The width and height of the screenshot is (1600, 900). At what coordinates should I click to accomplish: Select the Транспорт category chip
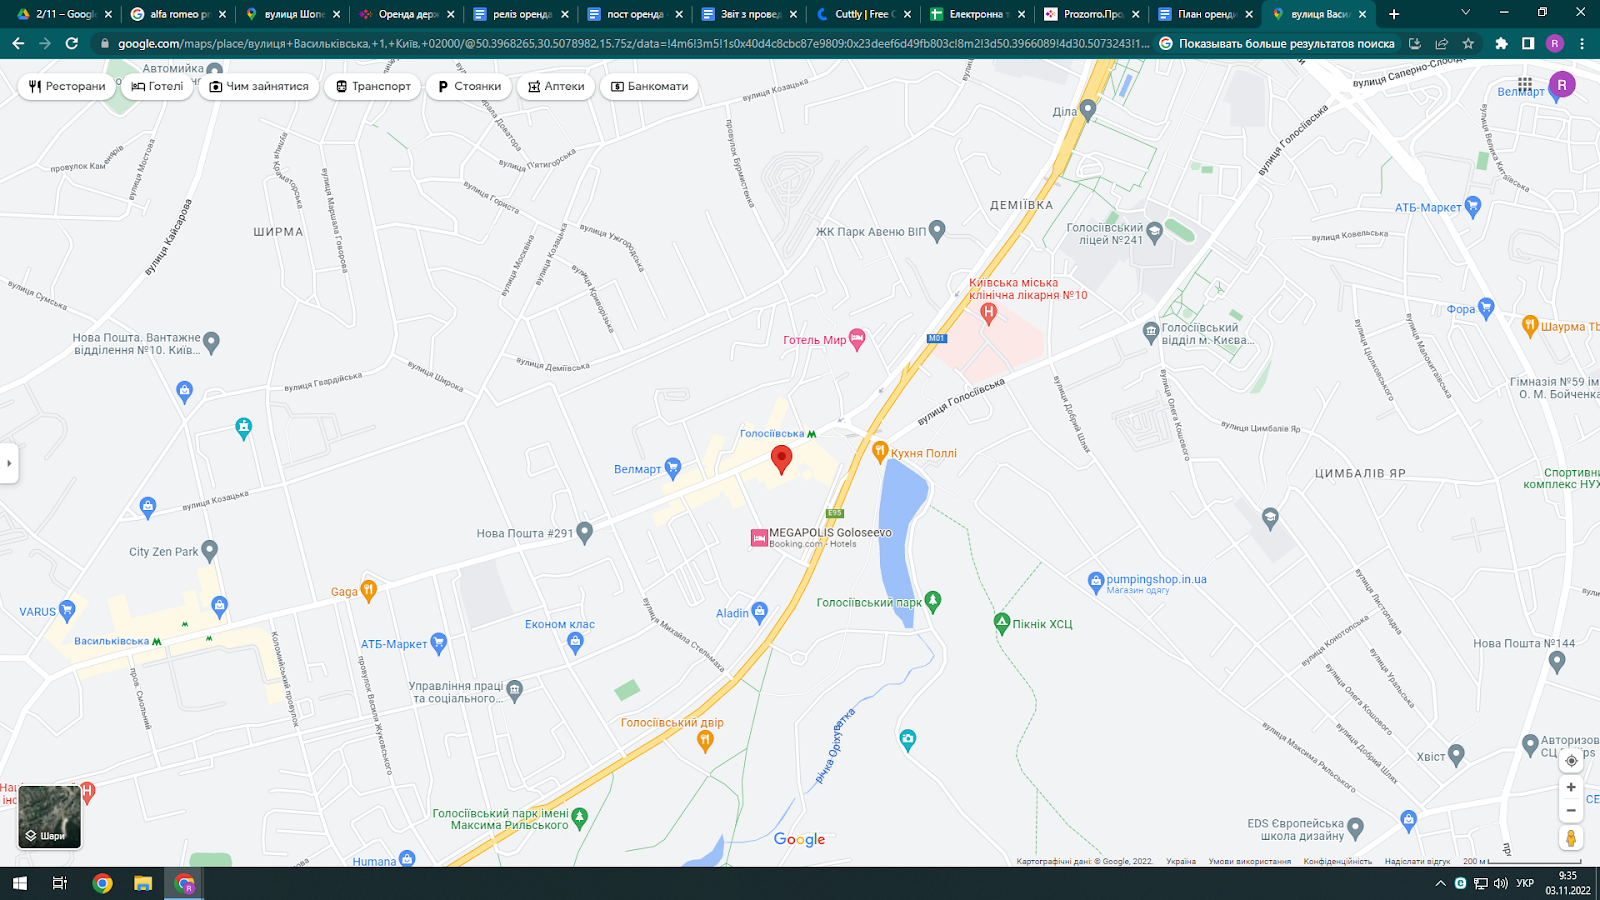(373, 86)
